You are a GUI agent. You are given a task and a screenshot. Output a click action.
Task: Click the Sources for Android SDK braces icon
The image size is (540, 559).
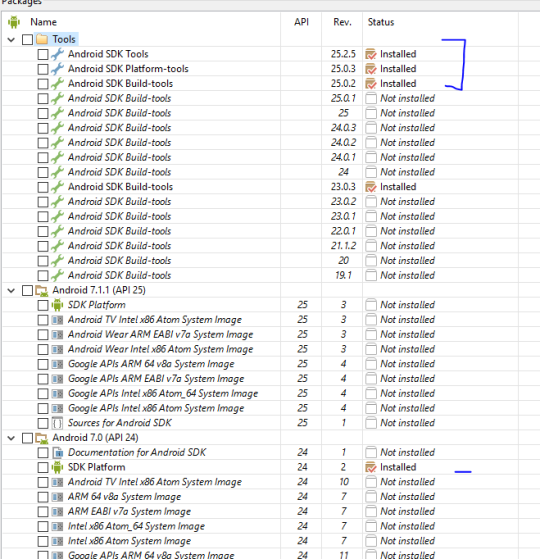click(57, 423)
